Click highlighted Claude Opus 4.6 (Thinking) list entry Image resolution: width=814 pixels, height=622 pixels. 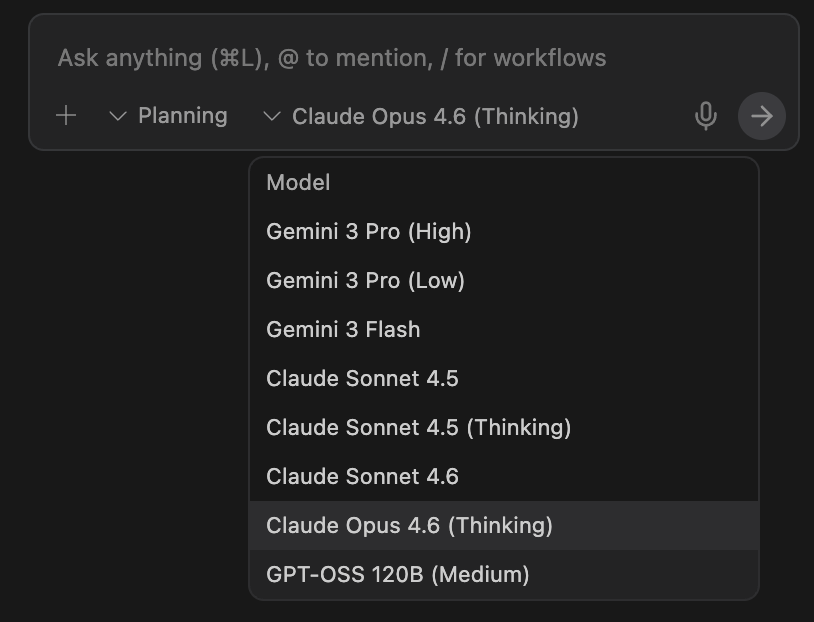pos(504,525)
